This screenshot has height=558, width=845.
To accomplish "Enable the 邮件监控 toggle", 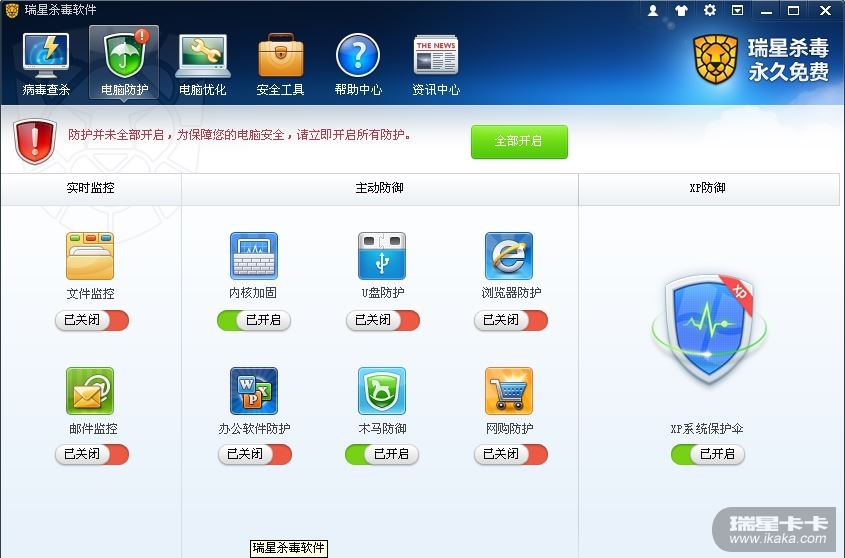I will [x=92, y=454].
